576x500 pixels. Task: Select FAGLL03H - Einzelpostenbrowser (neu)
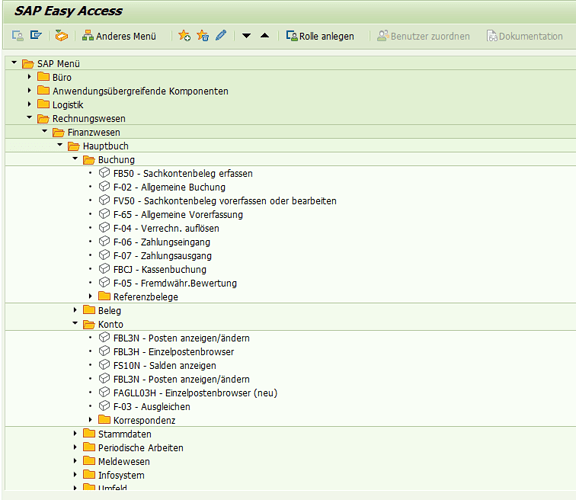pos(195,393)
